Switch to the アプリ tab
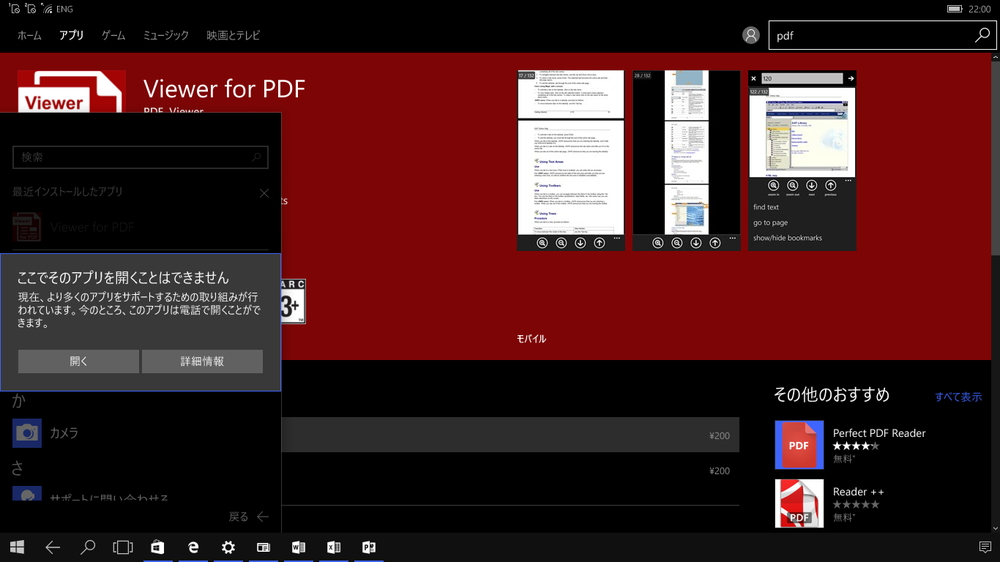 coord(71,35)
